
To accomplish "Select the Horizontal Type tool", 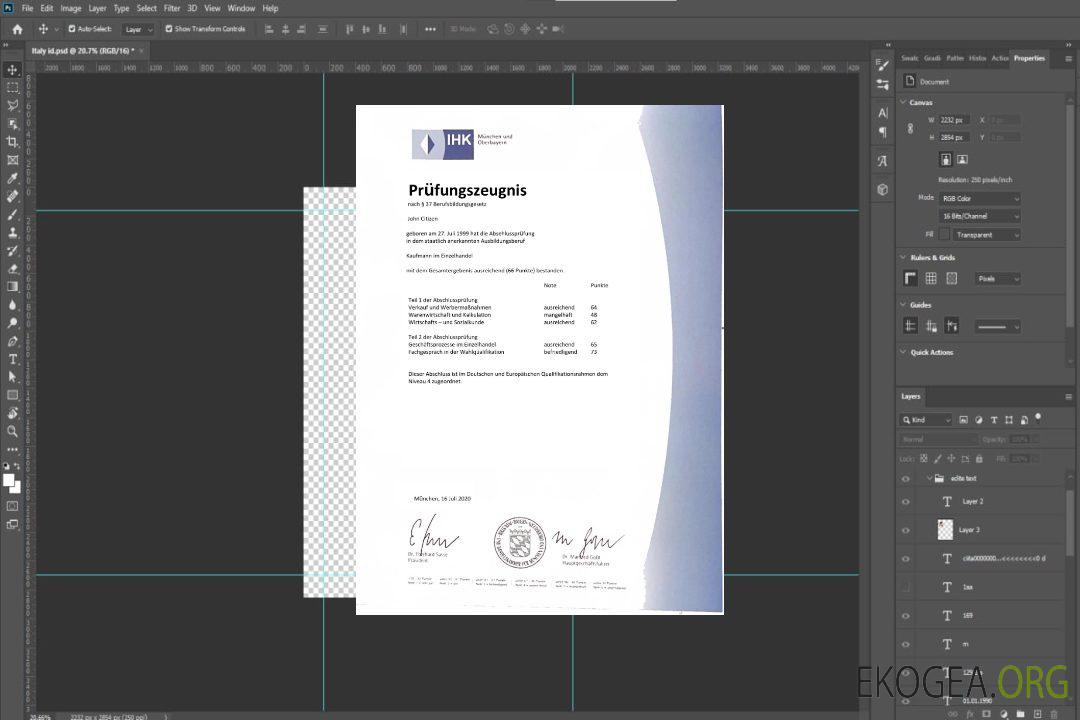I will point(12,359).
